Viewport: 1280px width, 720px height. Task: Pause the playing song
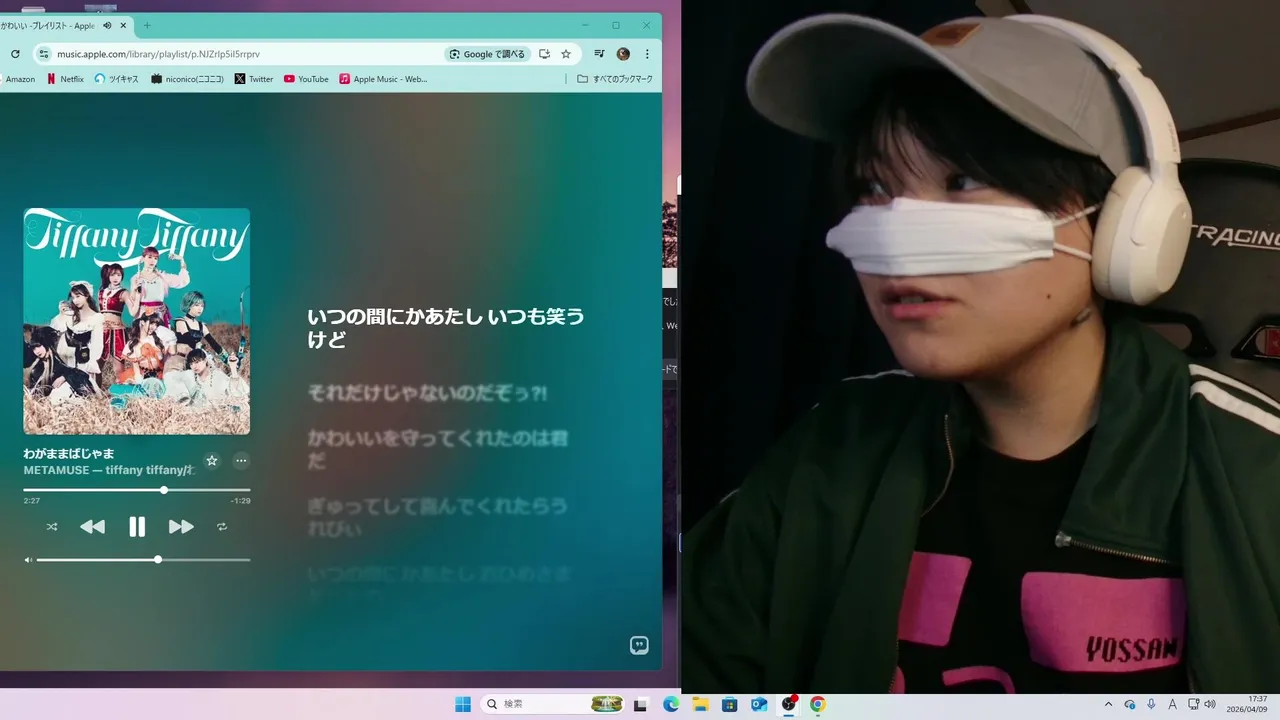coord(137,527)
